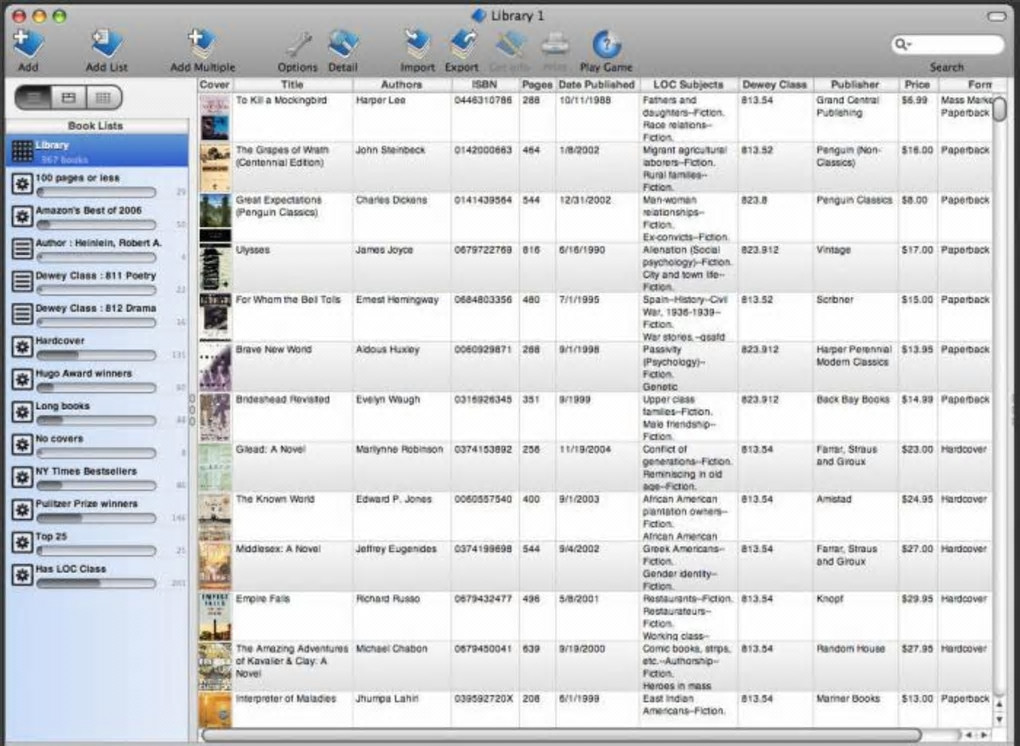
Task: Sort by Publisher column header
Action: (x=855, y=85)
